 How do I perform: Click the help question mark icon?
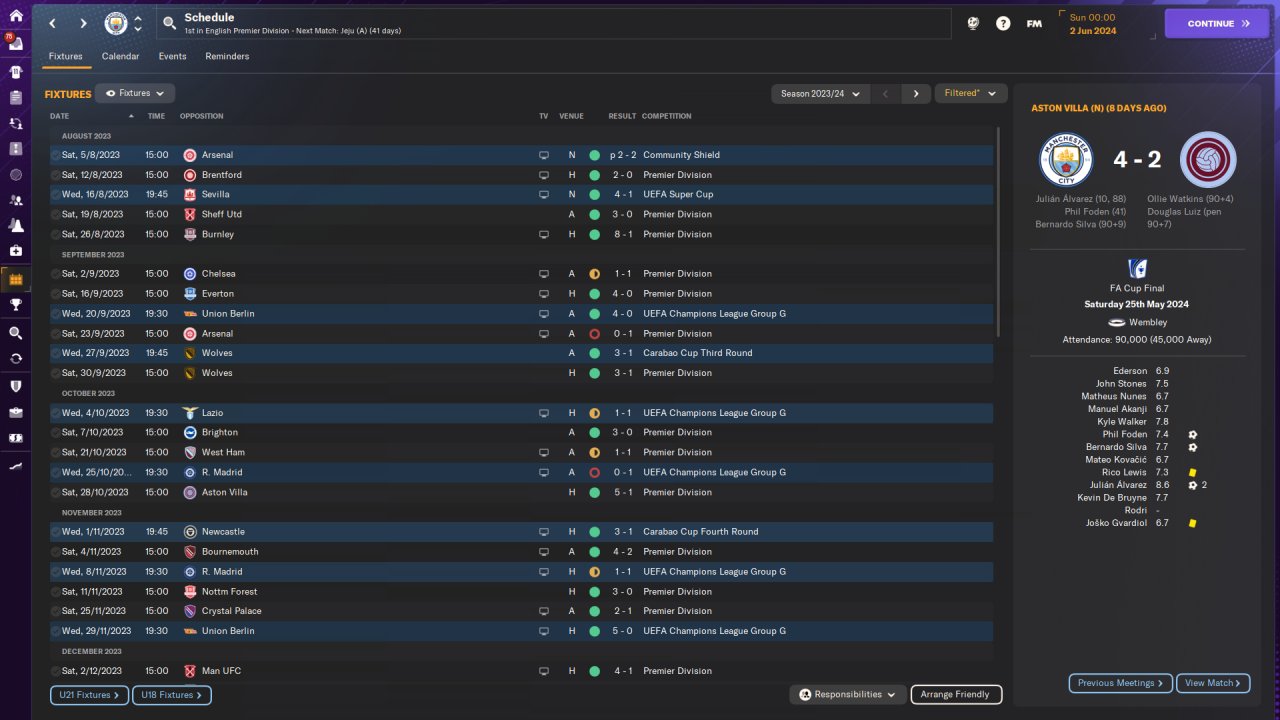point(1003,23)
